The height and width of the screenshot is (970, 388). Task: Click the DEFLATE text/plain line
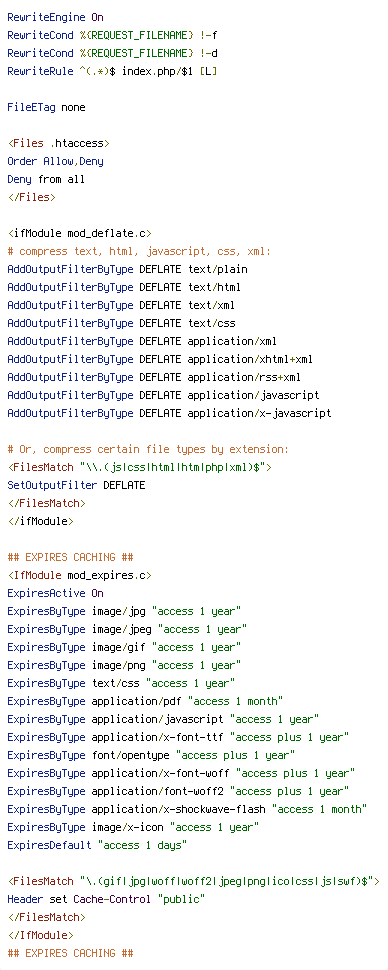point(127,269)
